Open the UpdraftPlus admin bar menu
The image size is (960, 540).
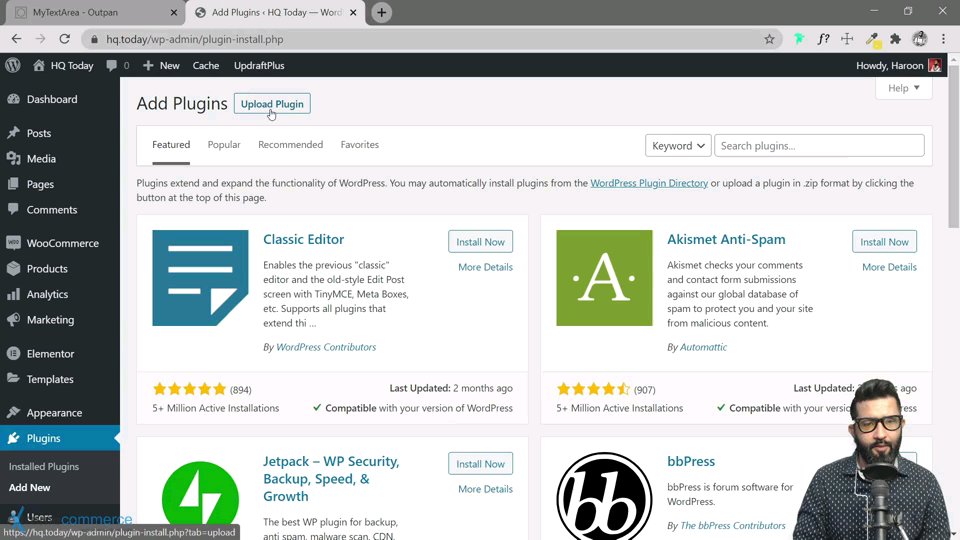259,66
